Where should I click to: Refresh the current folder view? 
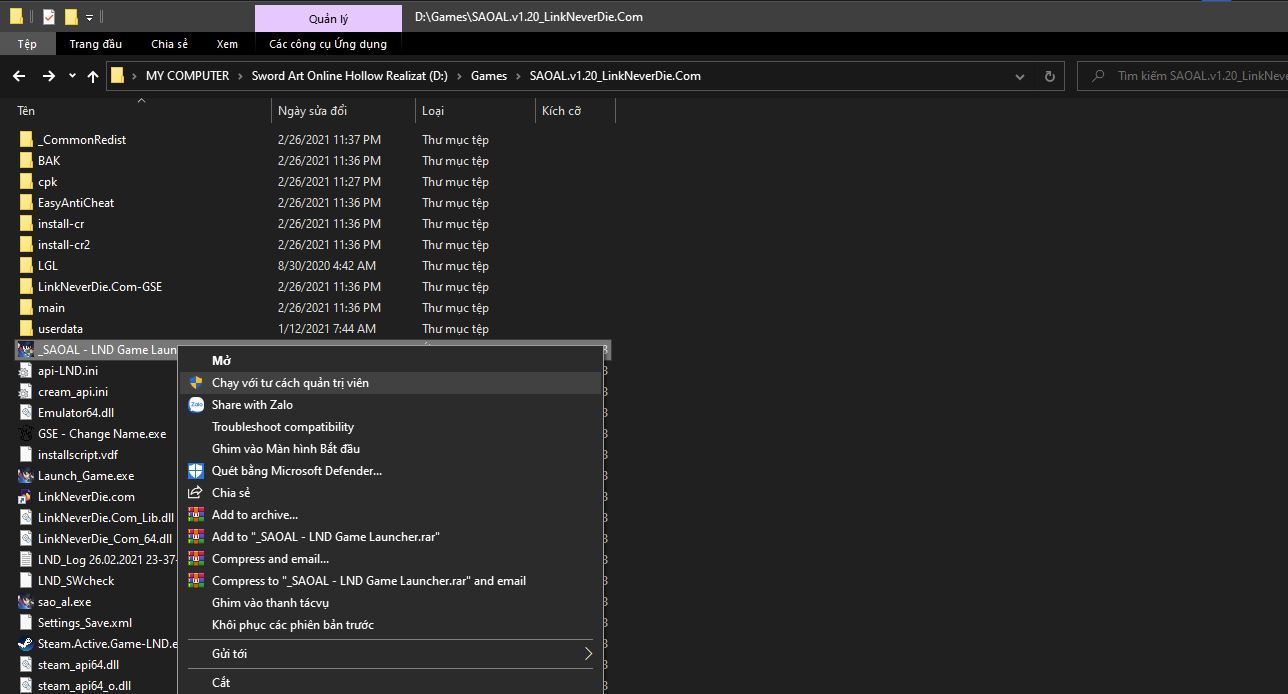(x=1049, y=76)
